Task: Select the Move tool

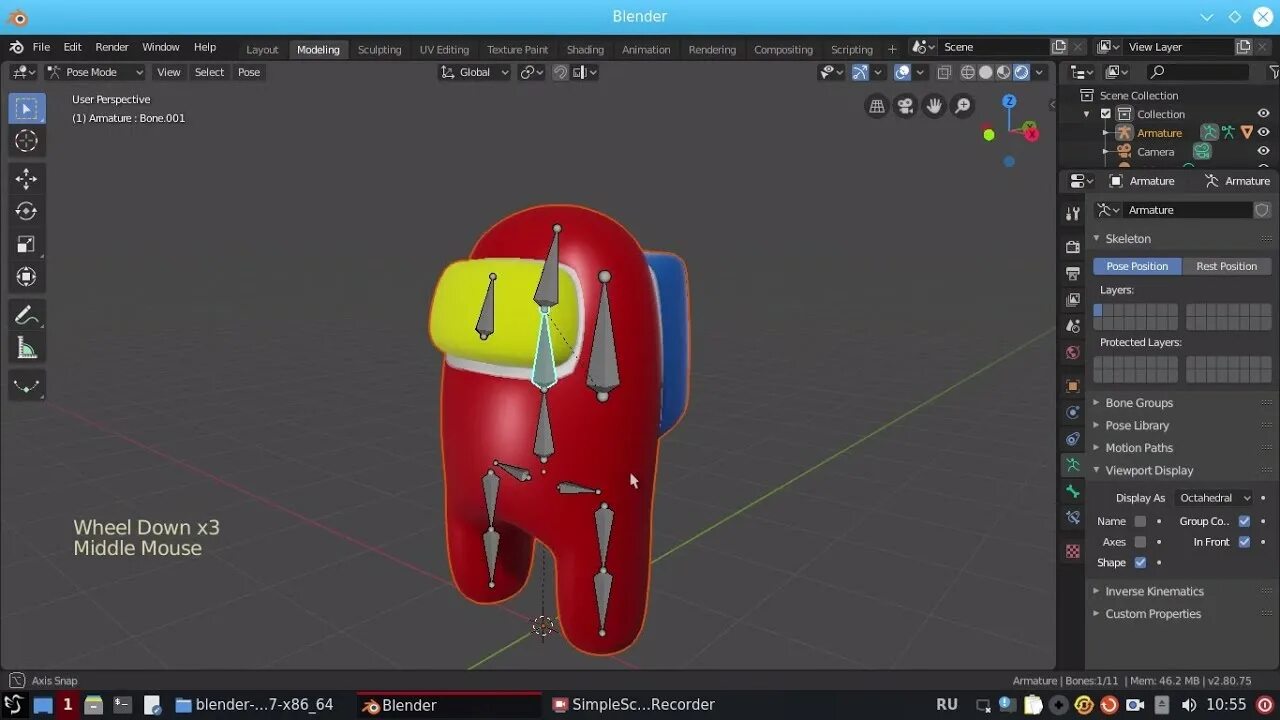Action: (27, 179)
